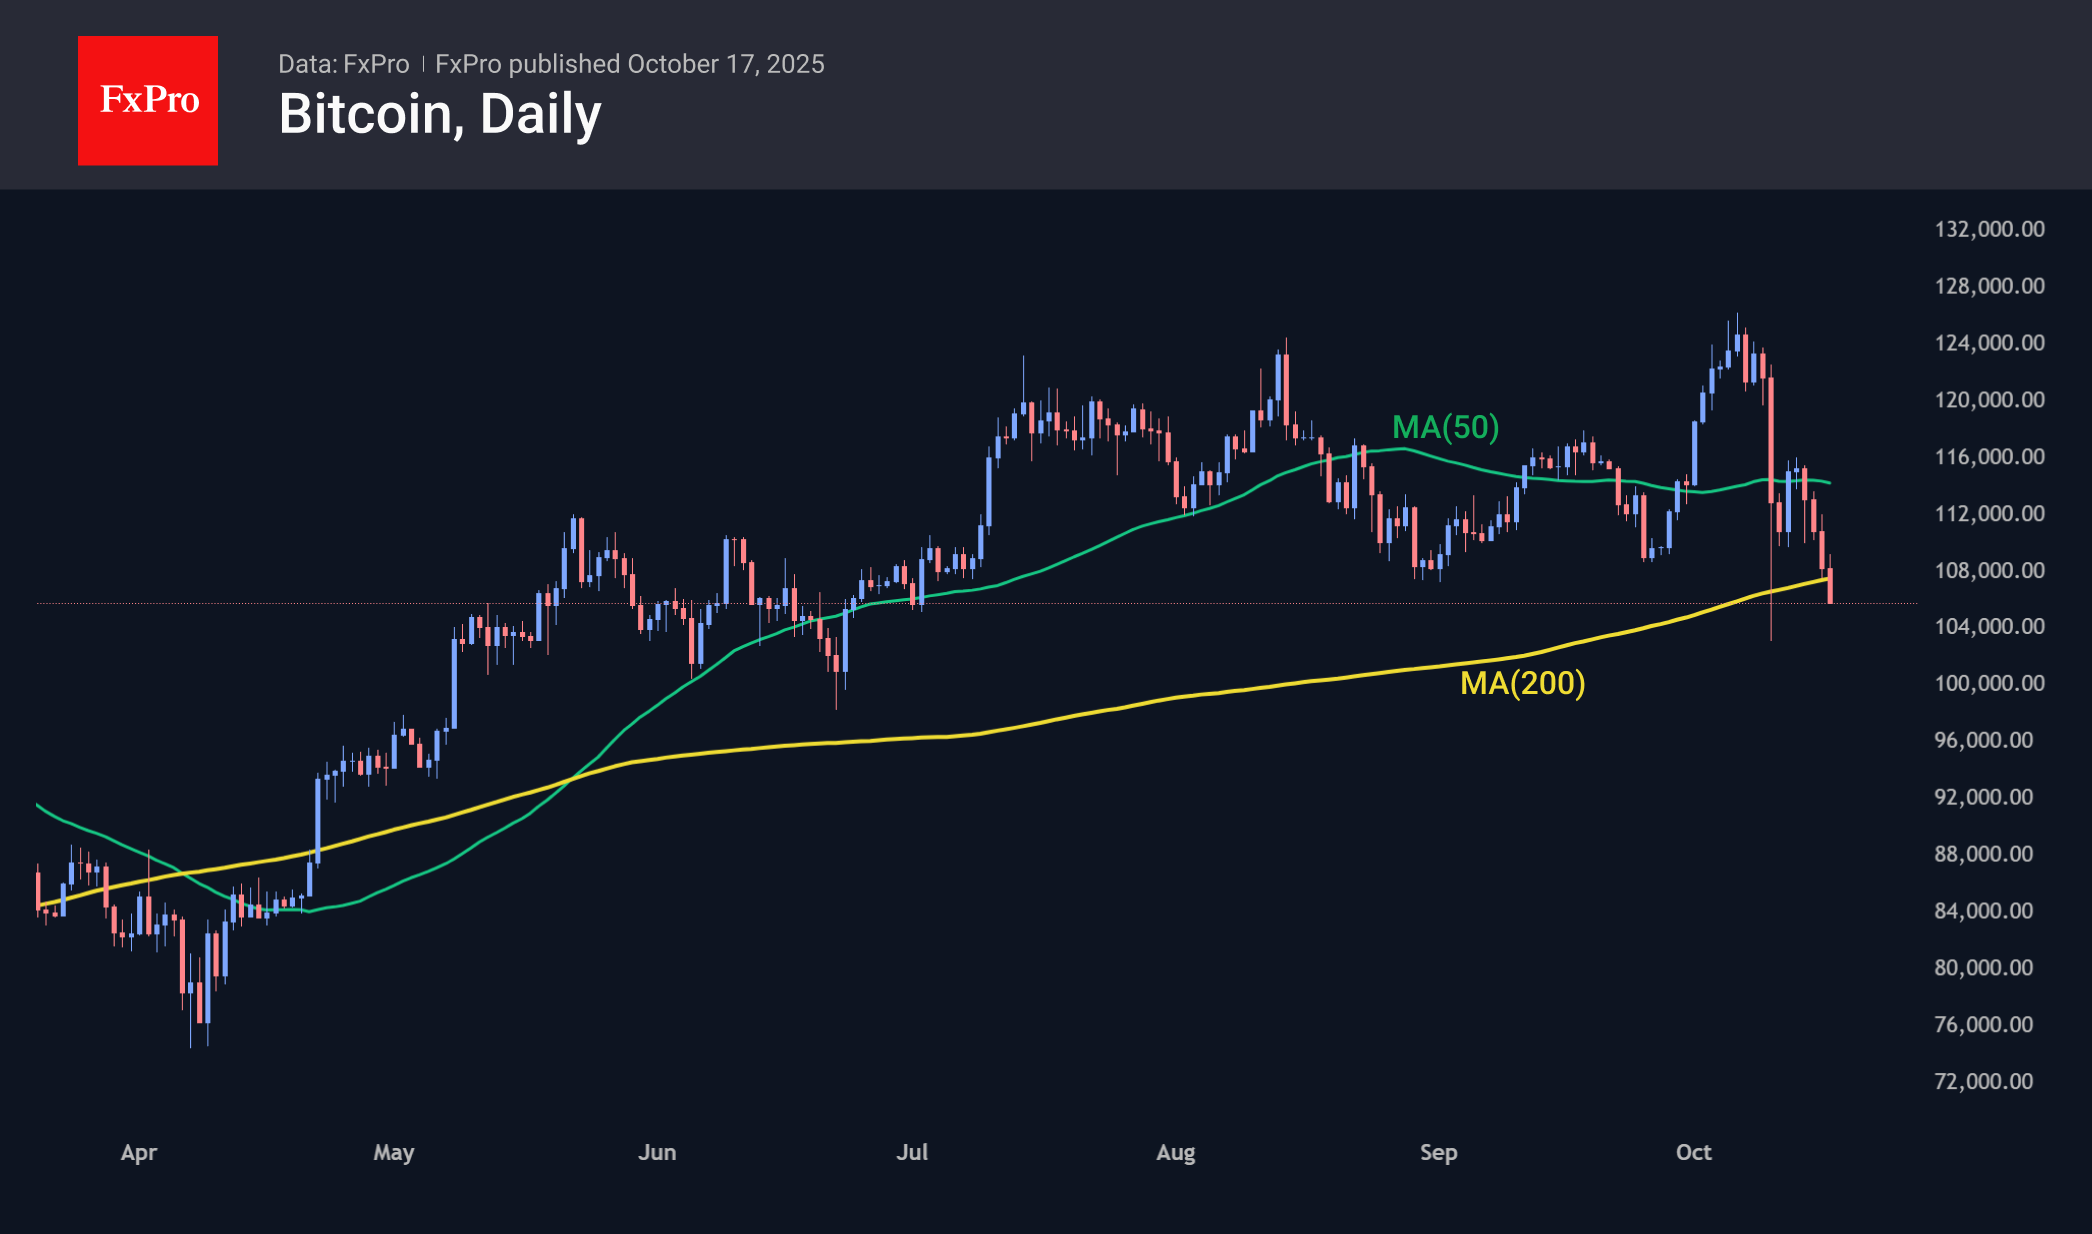
Task: Click the Sep month marker
Action: (1439, 1152)
